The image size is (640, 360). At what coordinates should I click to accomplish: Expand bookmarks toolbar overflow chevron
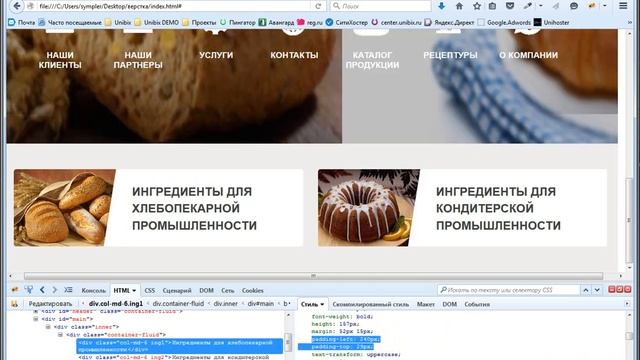(631, 22)
